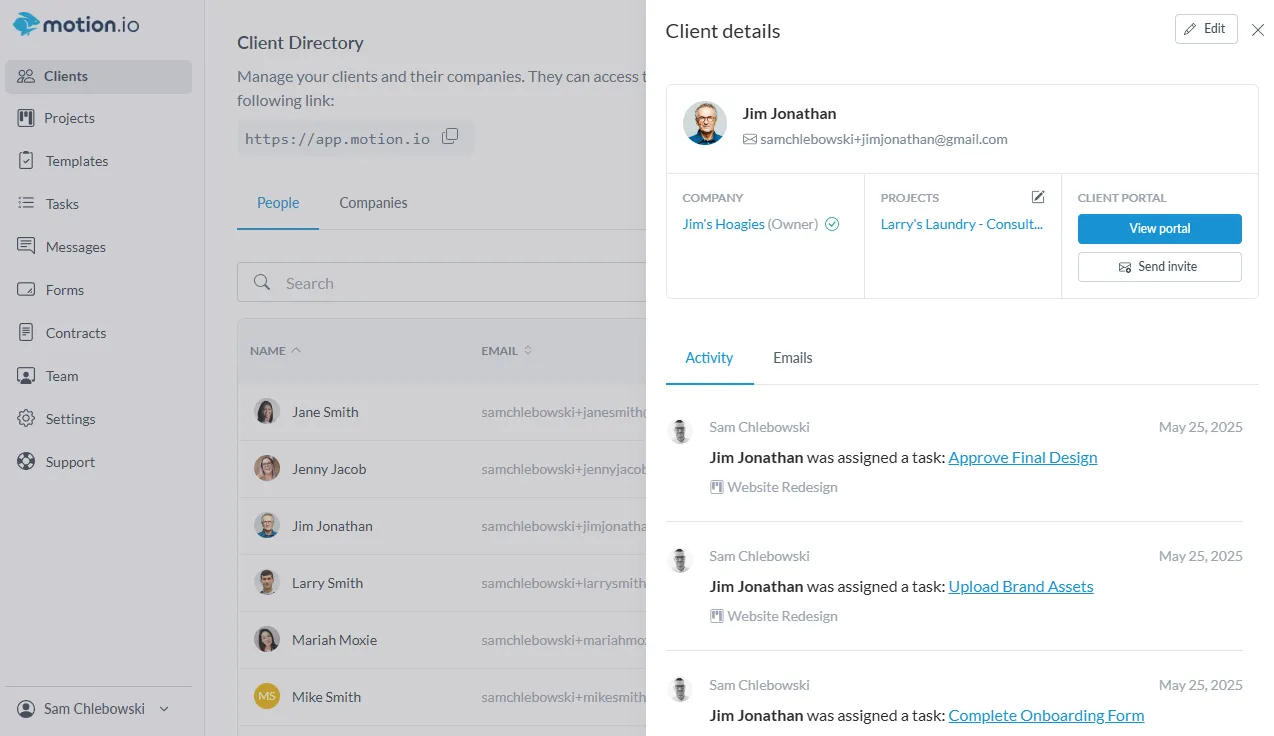Click the Tasks list icon
1274x736 pixels.
coord(26,203)
